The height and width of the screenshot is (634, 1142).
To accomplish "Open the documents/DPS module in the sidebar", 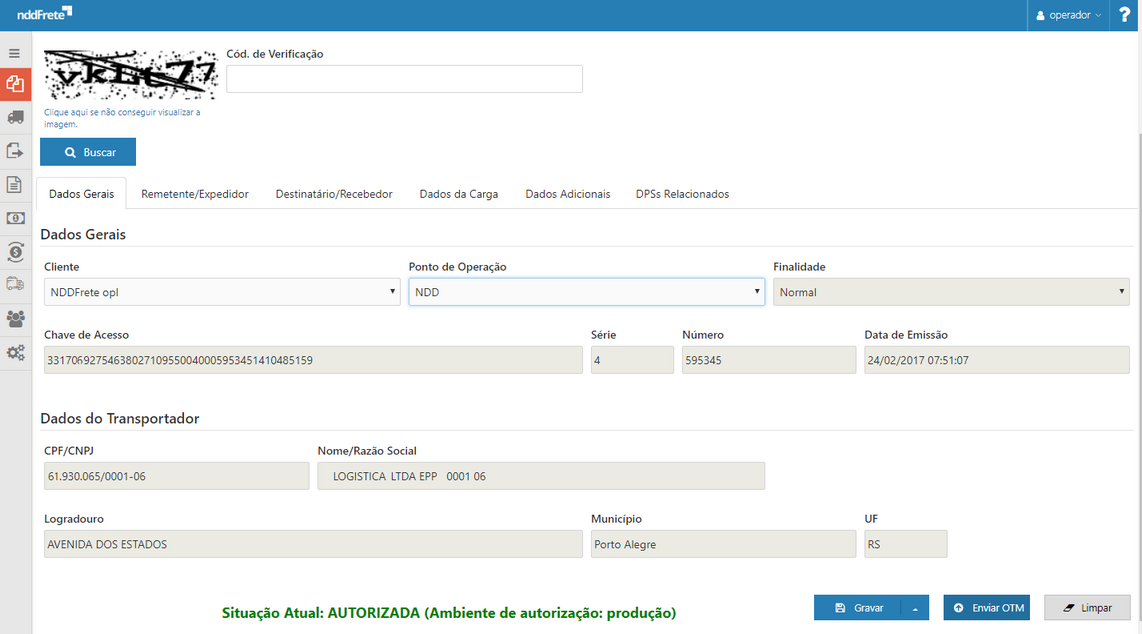I will [15, 84].
